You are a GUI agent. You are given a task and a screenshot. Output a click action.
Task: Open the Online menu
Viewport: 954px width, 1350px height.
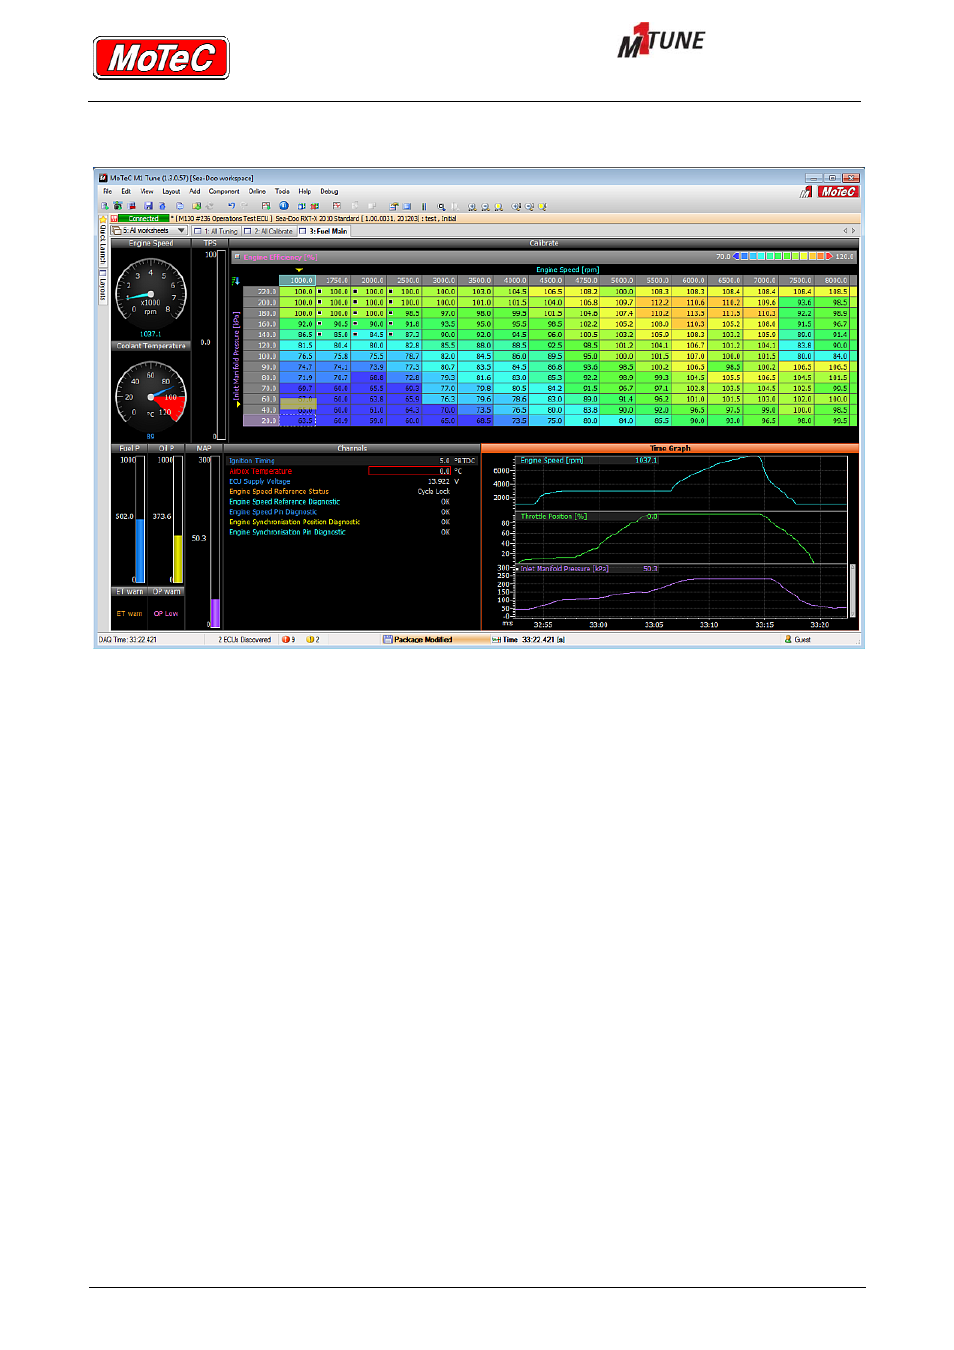pos(257,191)
